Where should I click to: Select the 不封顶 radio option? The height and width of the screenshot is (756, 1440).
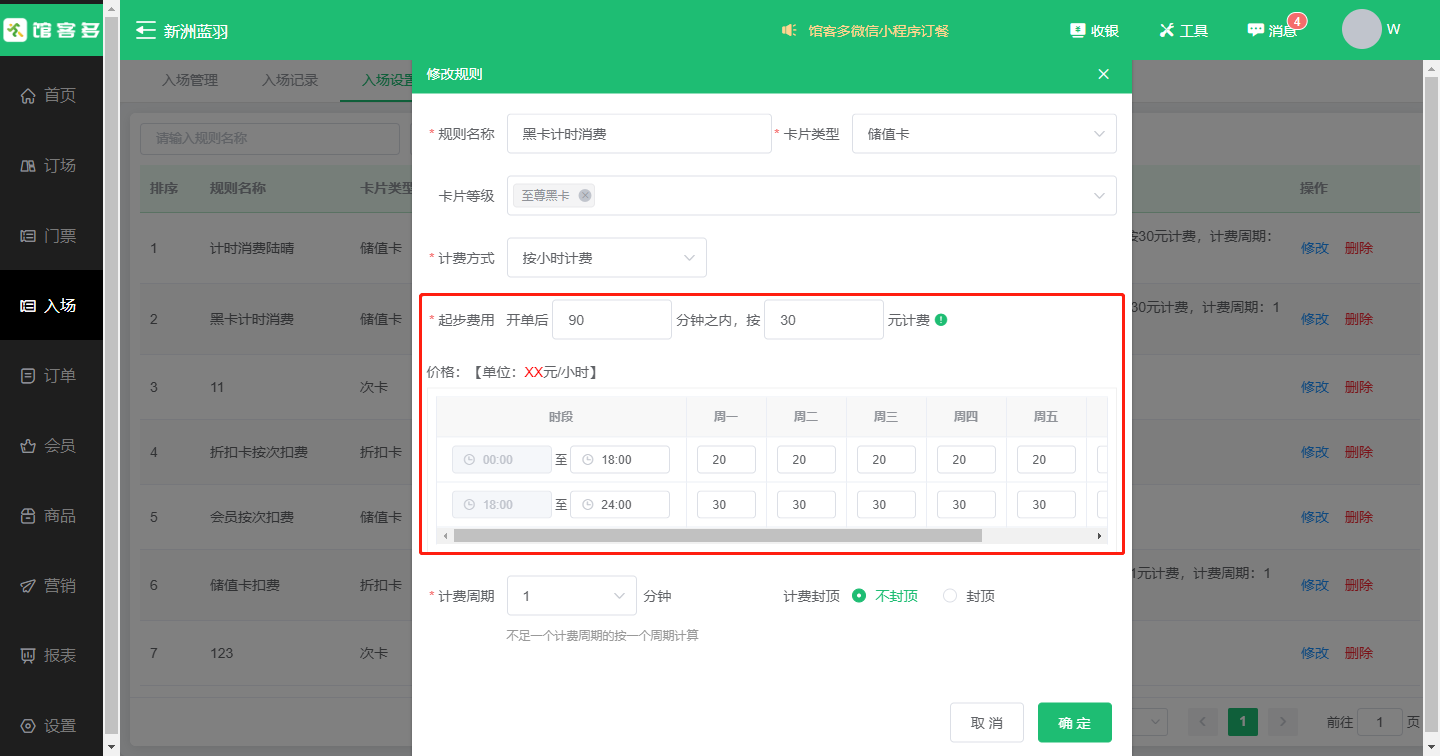point(859,596)
